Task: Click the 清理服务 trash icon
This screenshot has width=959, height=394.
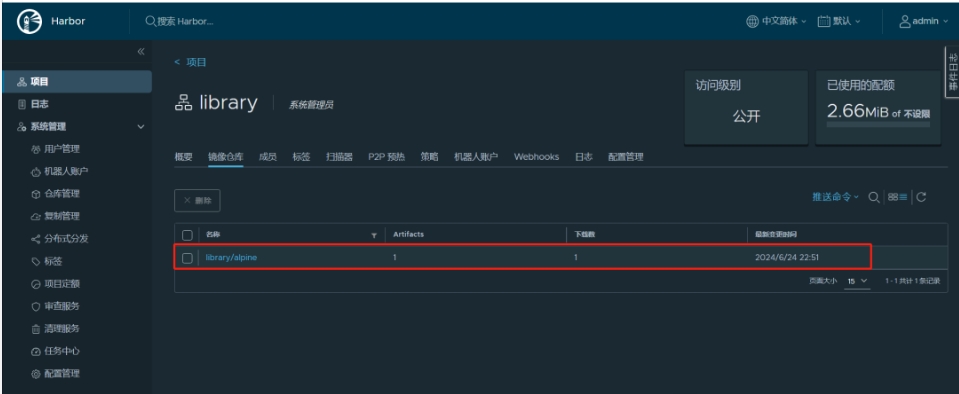Action: tap(35, 329)
